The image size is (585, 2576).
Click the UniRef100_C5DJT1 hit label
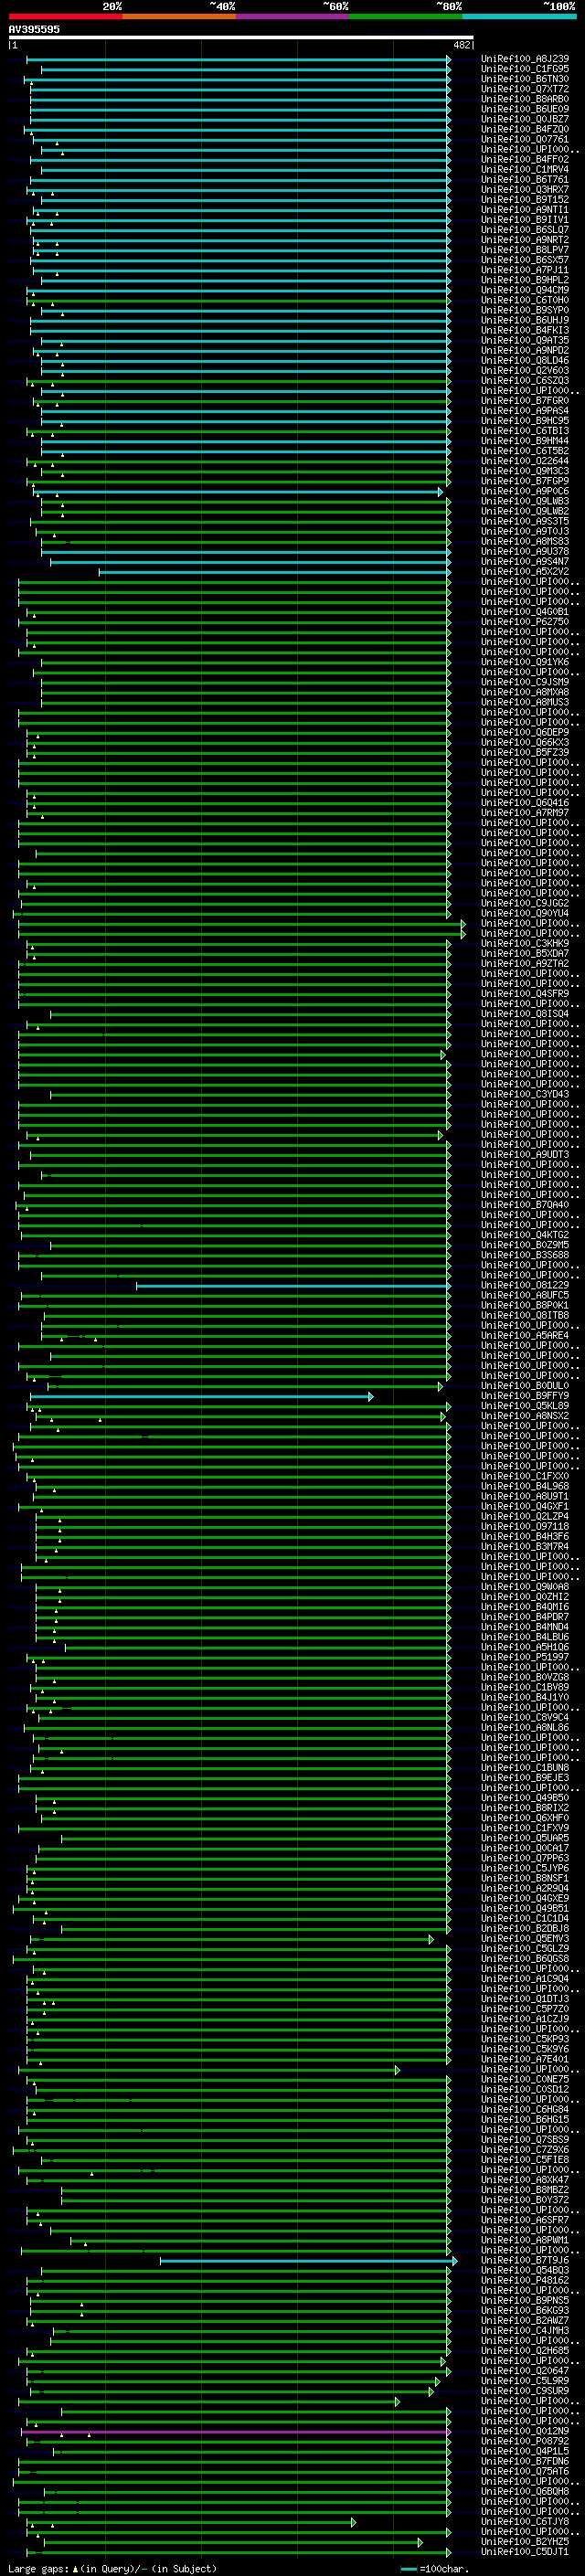coord(525,2552)
